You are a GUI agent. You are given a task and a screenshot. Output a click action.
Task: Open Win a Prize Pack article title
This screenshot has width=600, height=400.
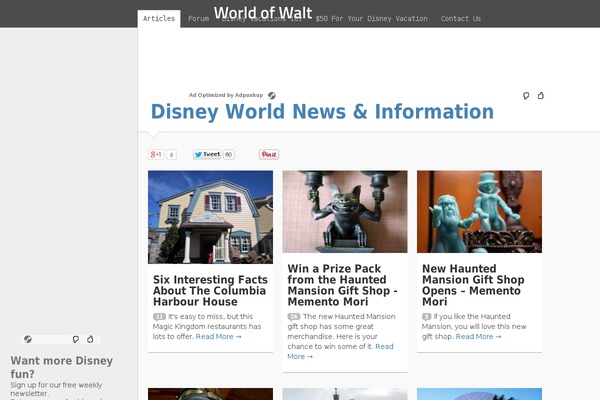click(x=342, y=285)
